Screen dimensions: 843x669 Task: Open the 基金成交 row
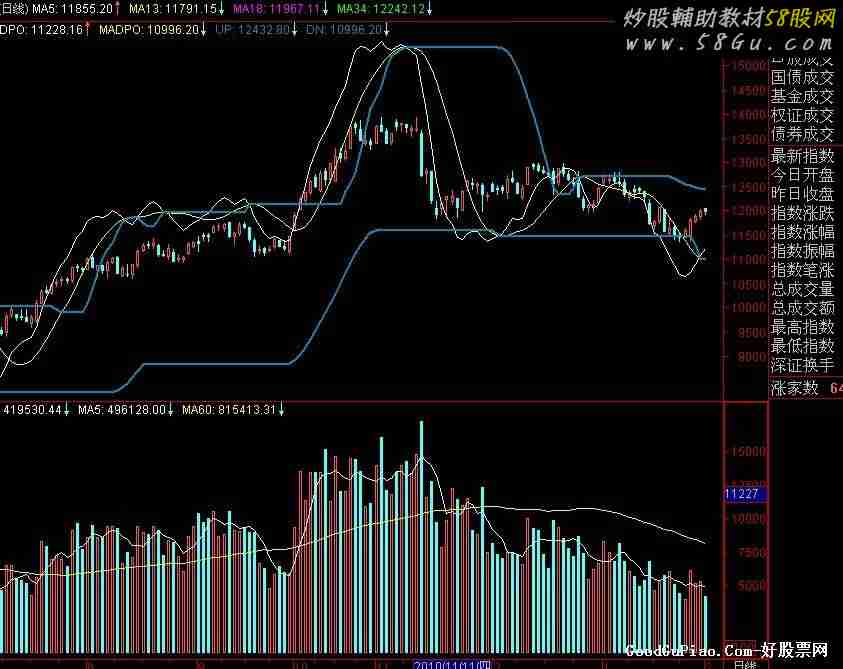point(801,96)
